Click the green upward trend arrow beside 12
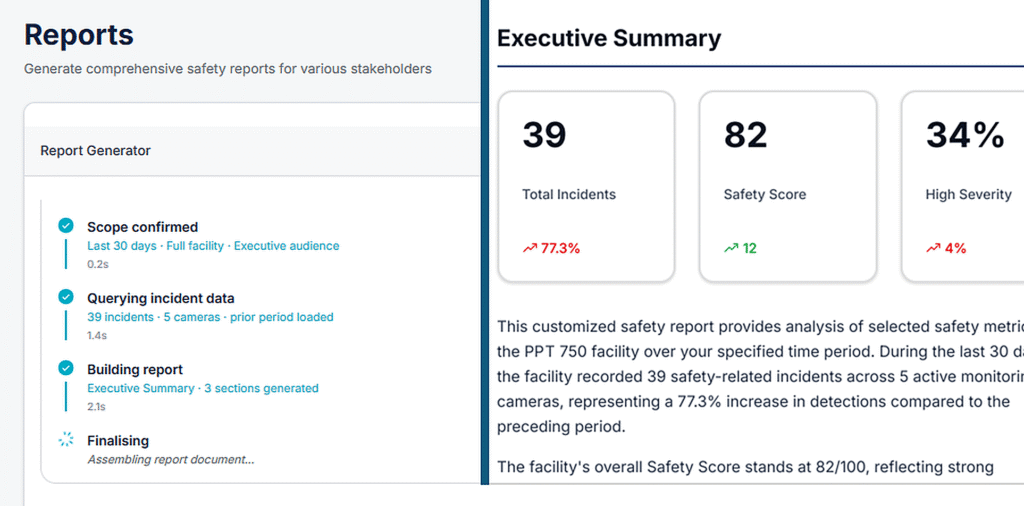 731,248
